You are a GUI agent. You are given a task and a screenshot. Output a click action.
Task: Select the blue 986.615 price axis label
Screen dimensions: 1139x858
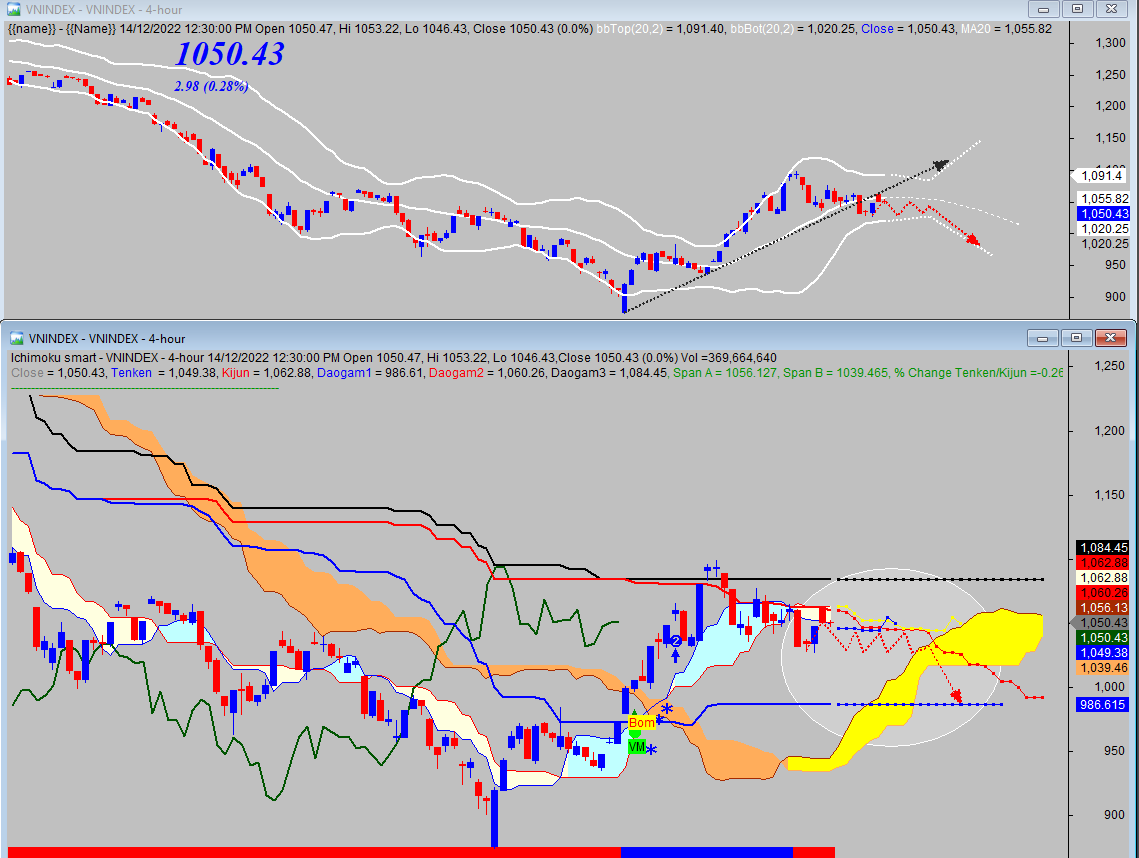(1103, 705)
